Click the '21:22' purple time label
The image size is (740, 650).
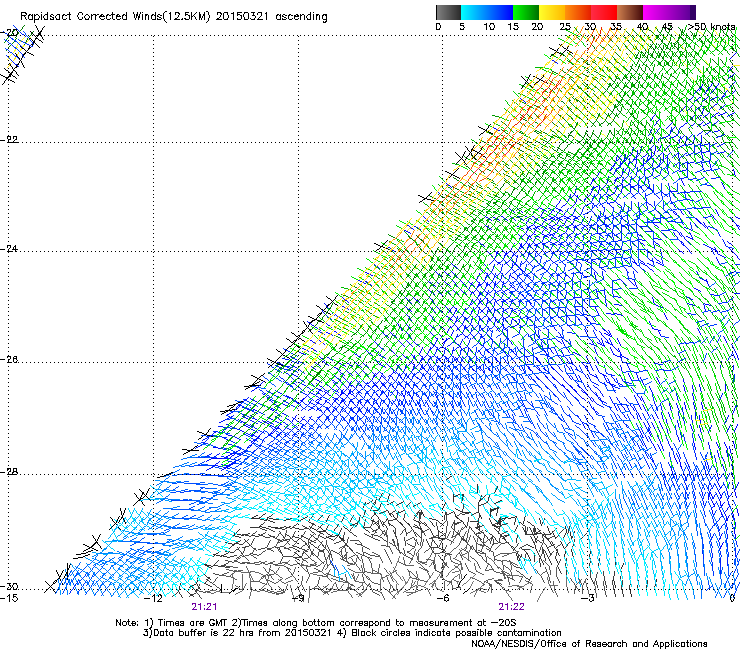tap(512, 607)
